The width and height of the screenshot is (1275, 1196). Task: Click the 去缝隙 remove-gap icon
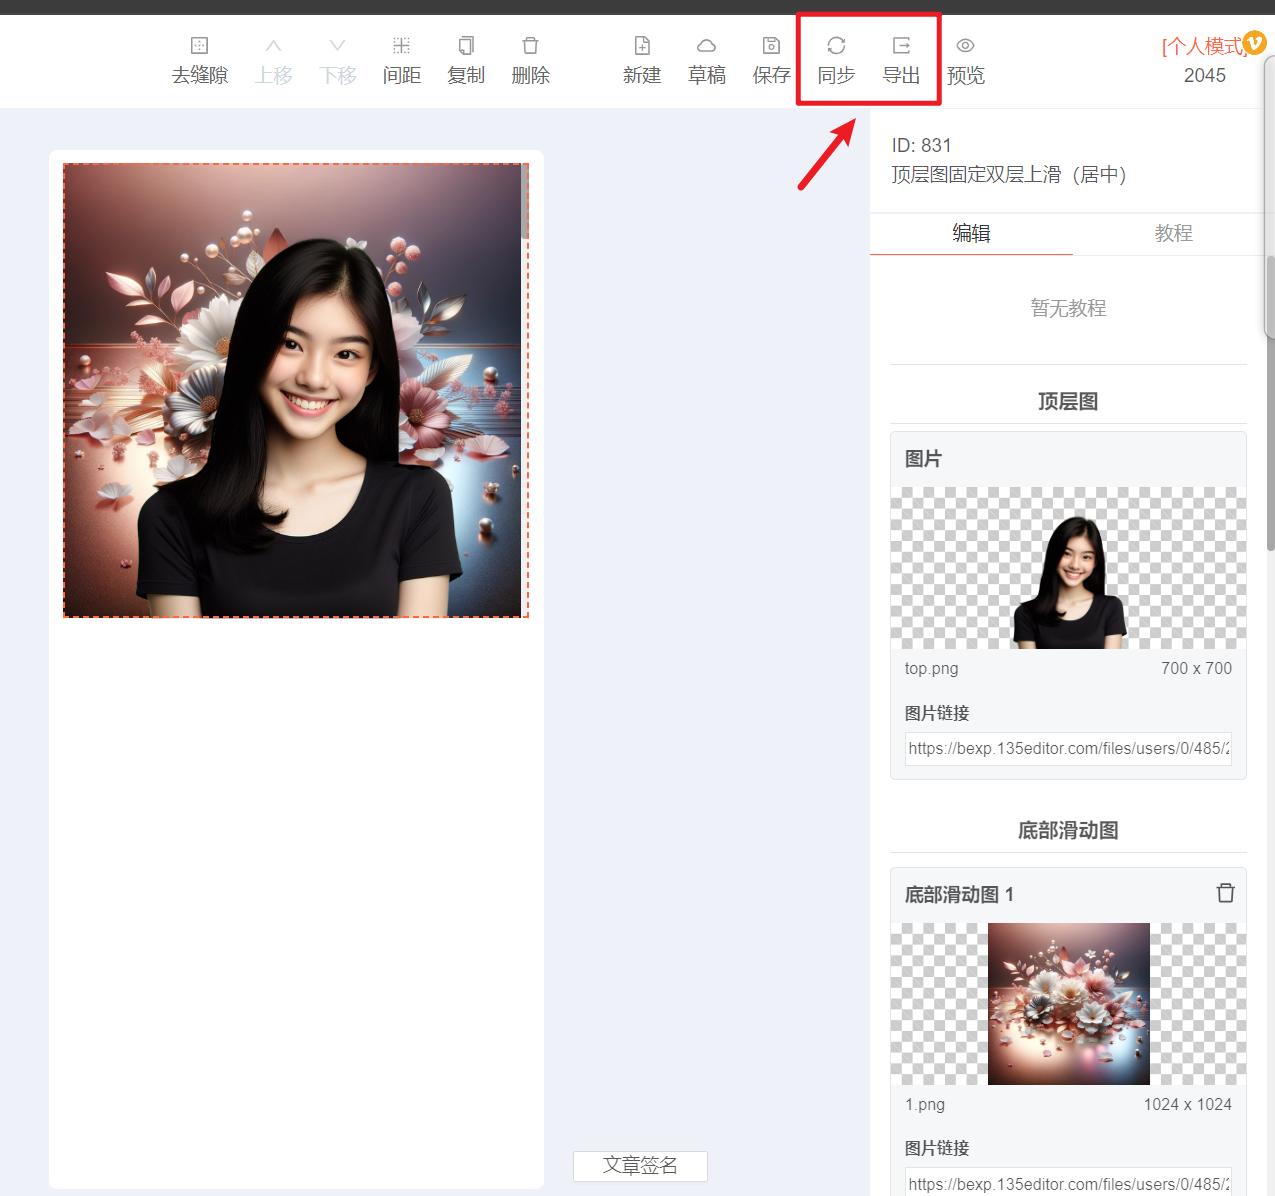[199, 46]
